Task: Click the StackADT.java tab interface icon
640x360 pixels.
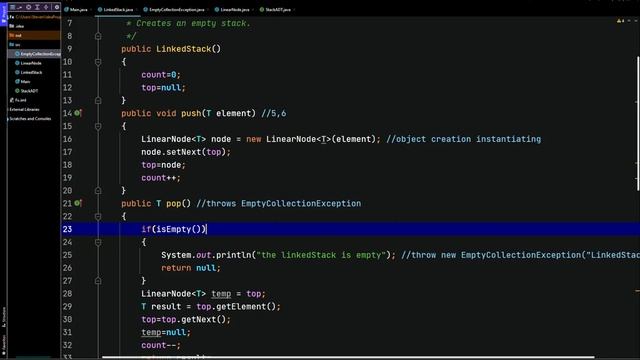Action: click(262, 9)
